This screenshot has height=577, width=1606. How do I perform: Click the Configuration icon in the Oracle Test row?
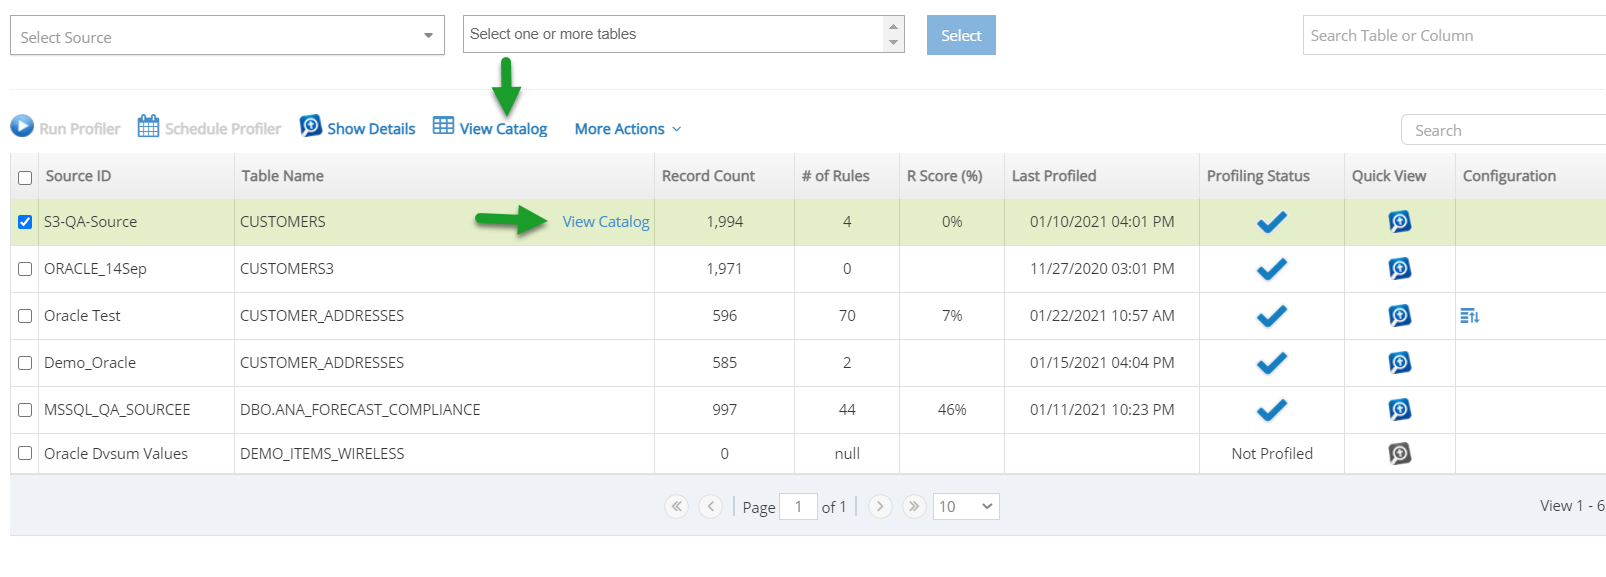[1469, 316]
